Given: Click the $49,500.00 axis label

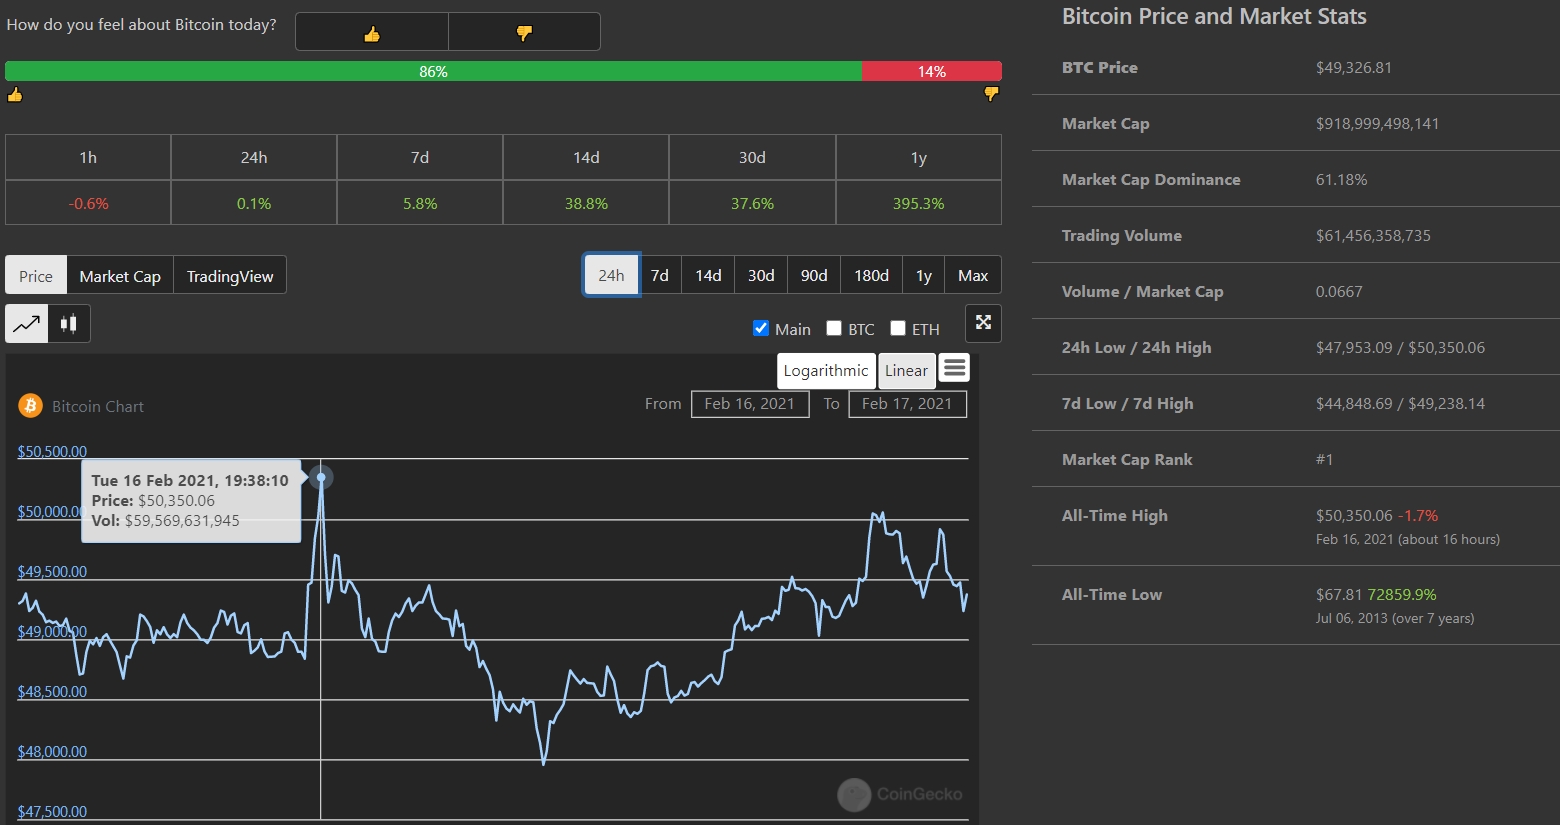Looking at the screenshot, I should coord(52,572).
